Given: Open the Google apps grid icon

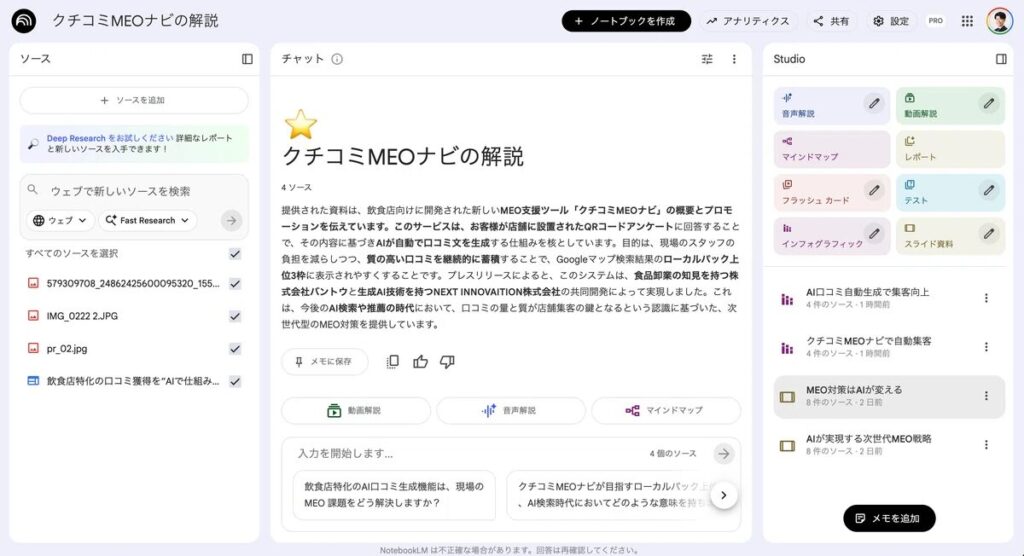Looking at the screenshot, I should point(967,21).
